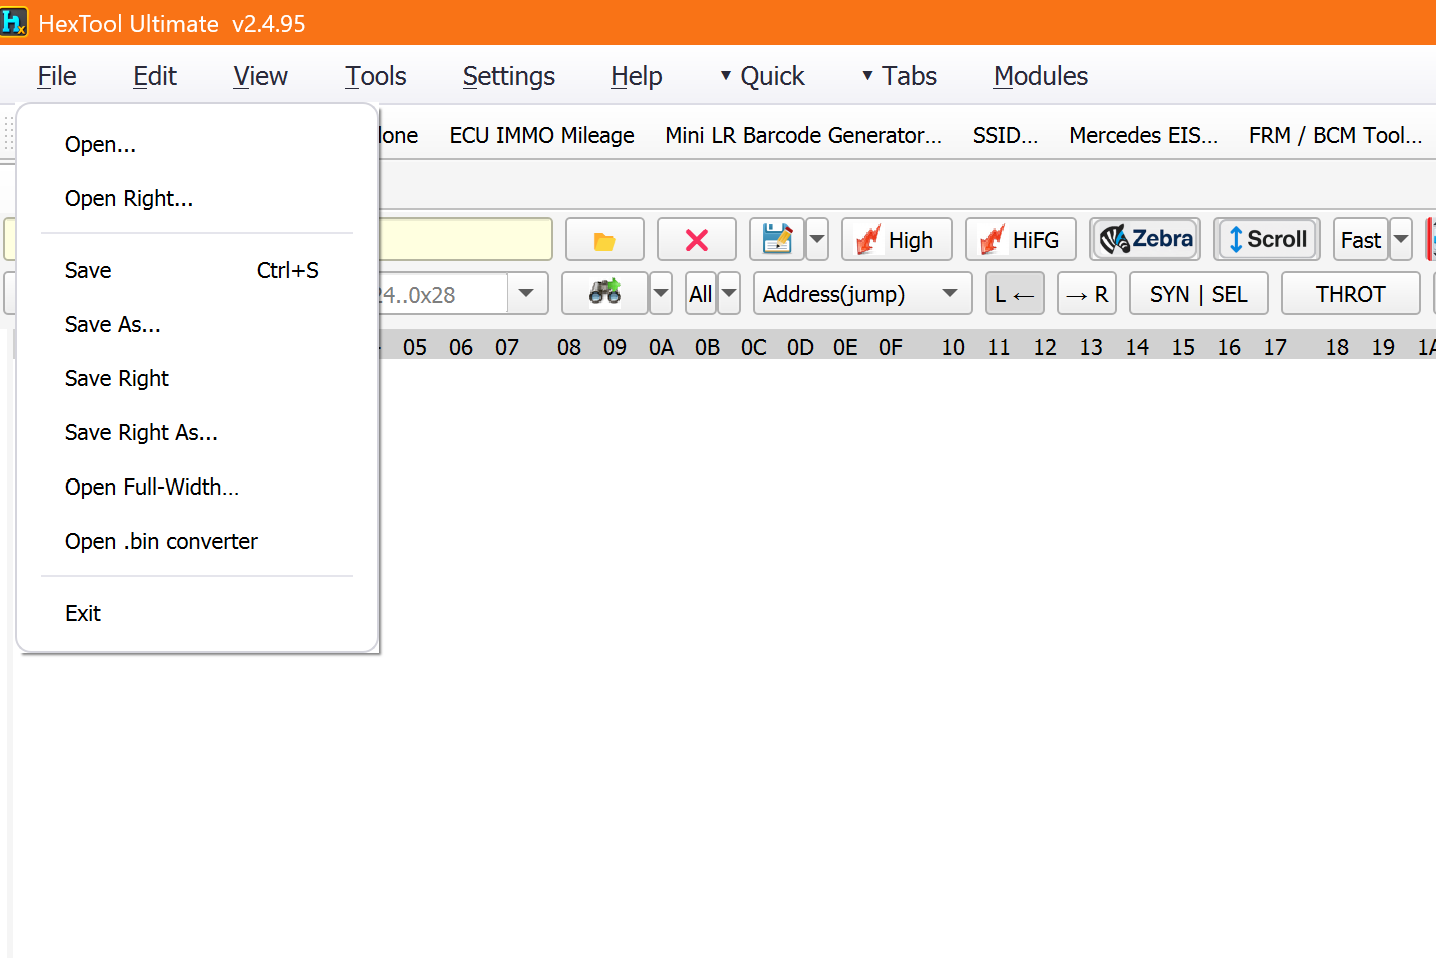The width and height of the screenshot is (1436, 958).
Task: Click the red X close file button
Action: coord(697,240)
